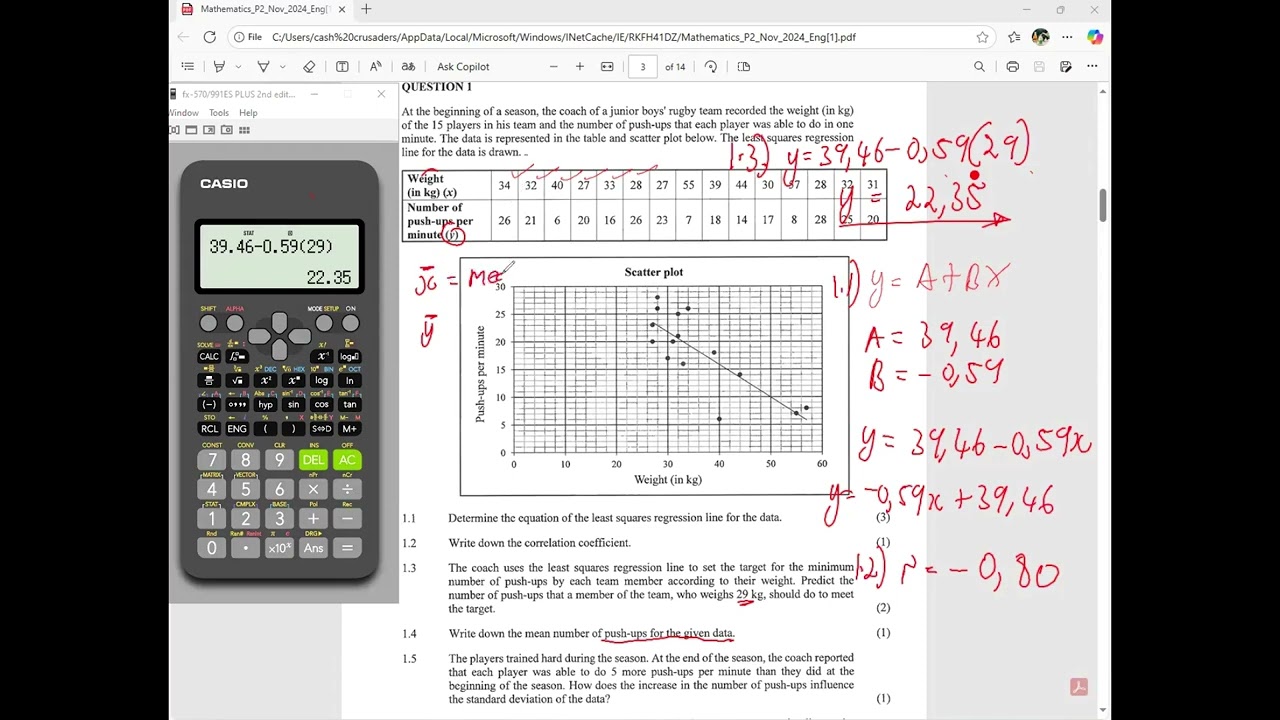Click the ×10^x key on the calculator
This screenshot has height=720, width=1280.
279,548
